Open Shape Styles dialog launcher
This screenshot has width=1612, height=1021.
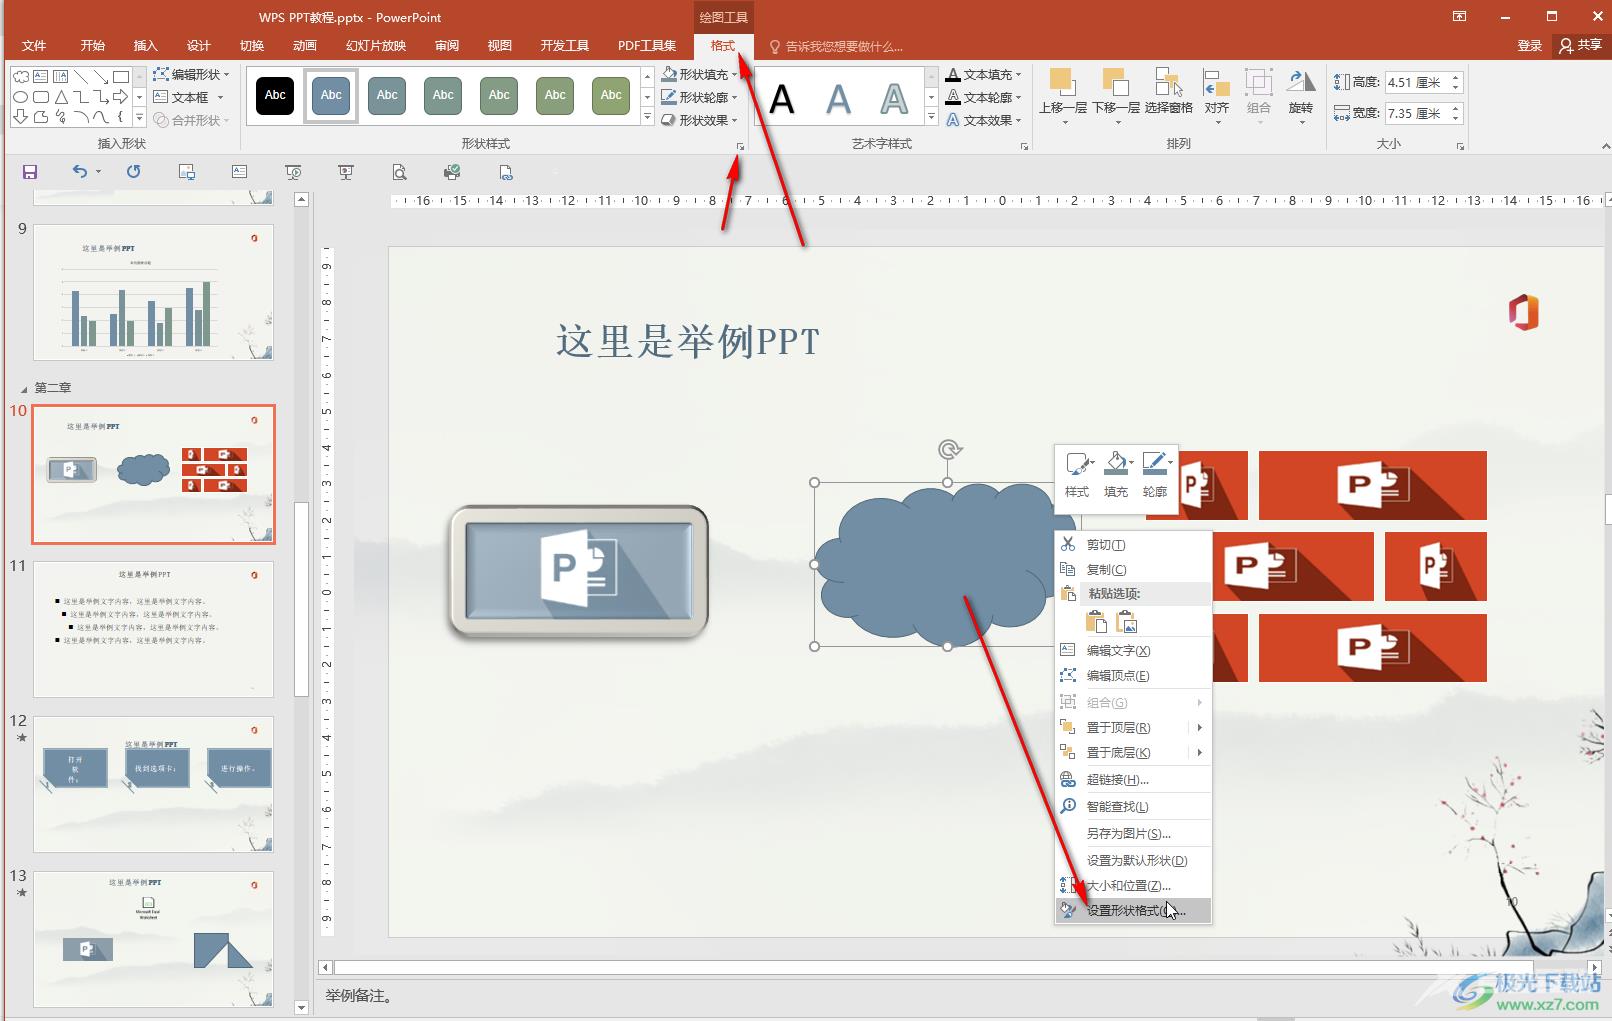coord(740,146)
